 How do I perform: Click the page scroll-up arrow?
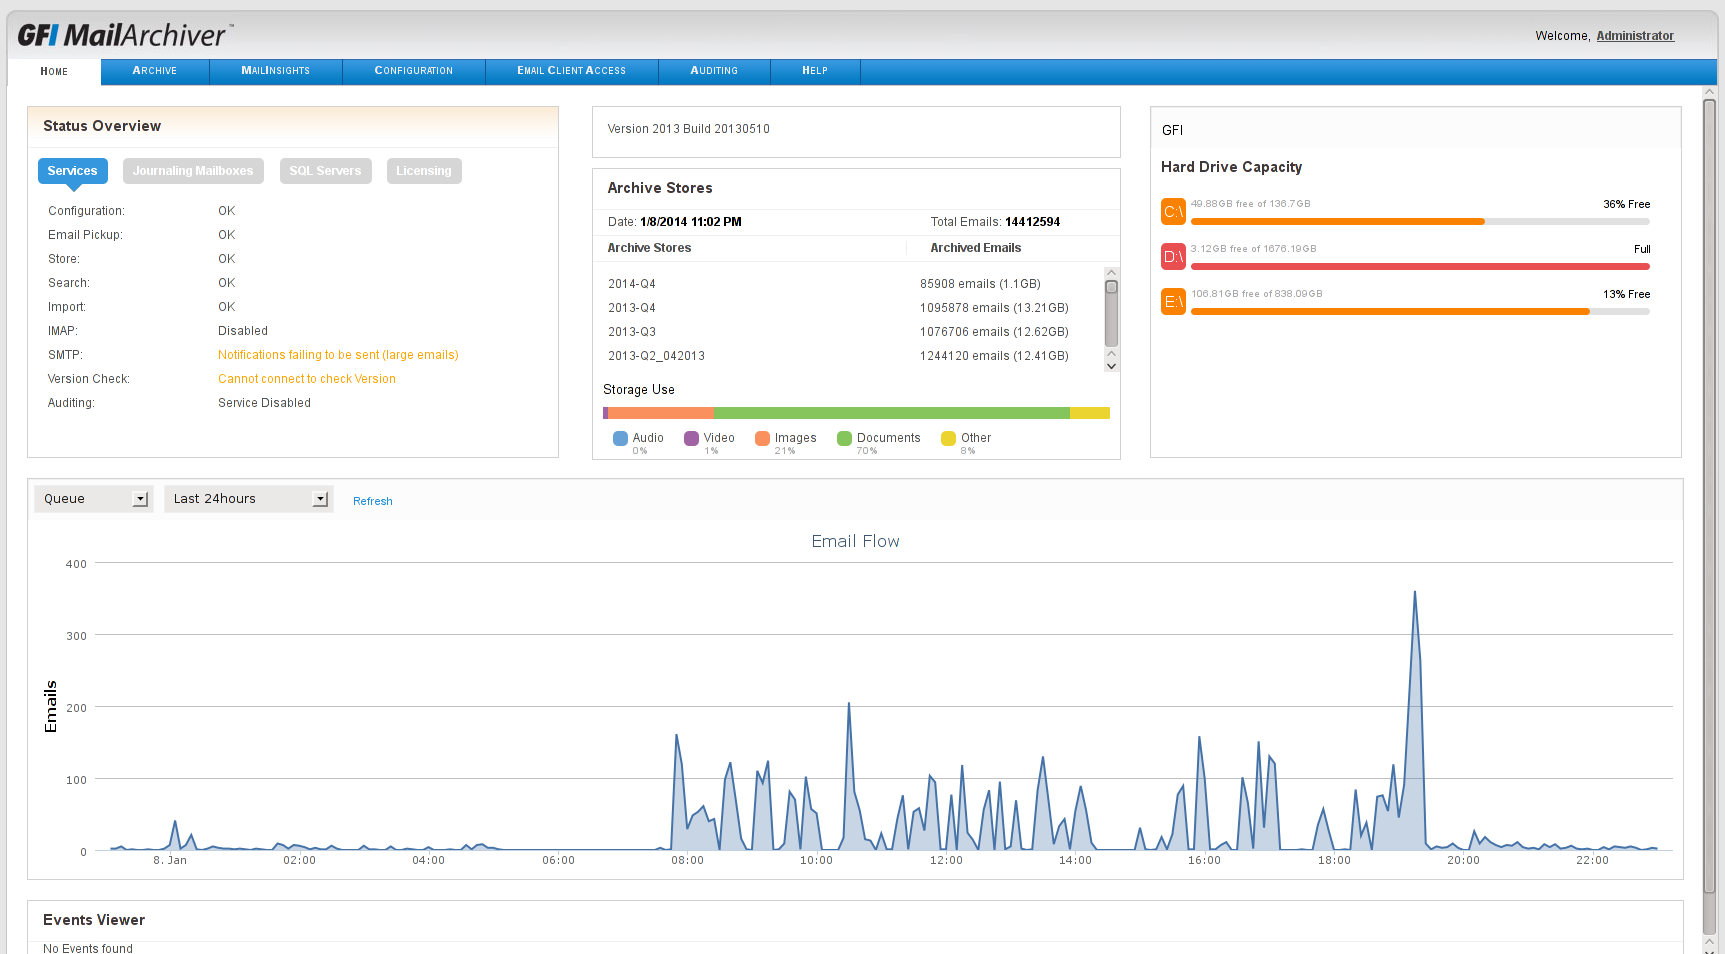click(x=1710, y=92)
